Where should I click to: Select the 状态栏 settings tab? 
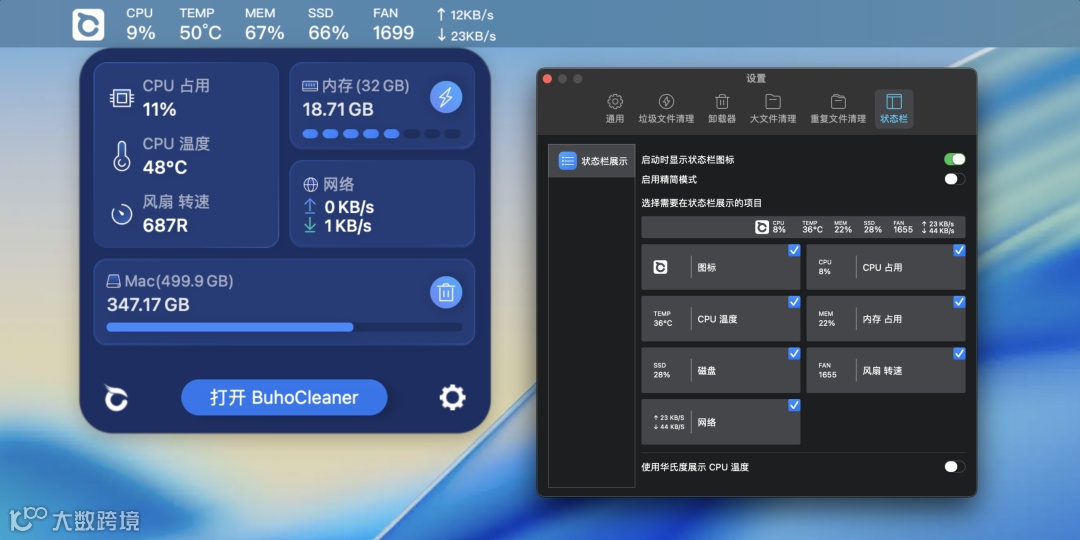[x=894, y=110]
